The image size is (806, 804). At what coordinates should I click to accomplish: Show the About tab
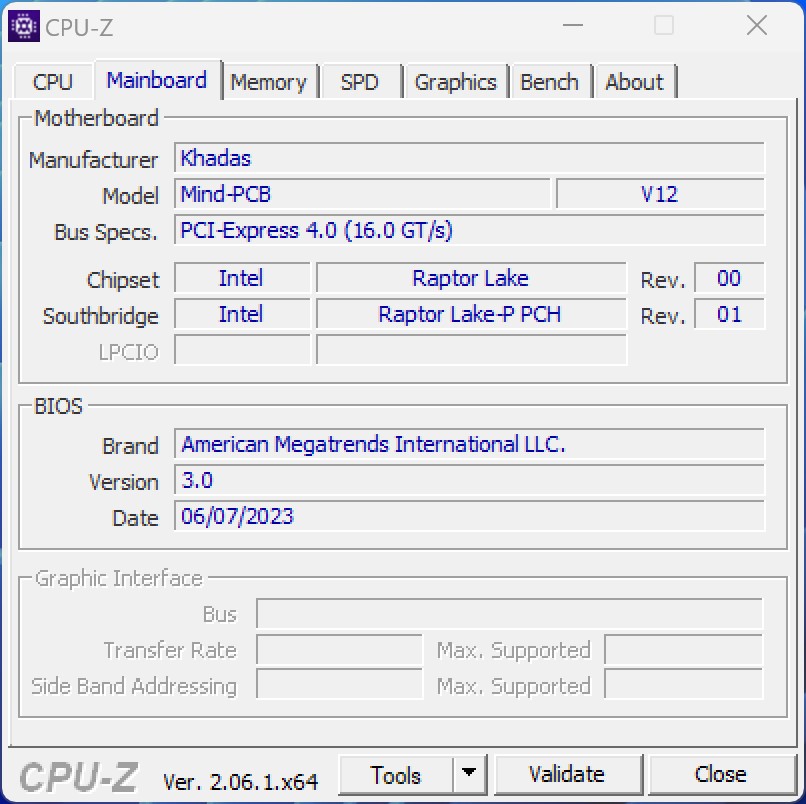pos(635,82)
